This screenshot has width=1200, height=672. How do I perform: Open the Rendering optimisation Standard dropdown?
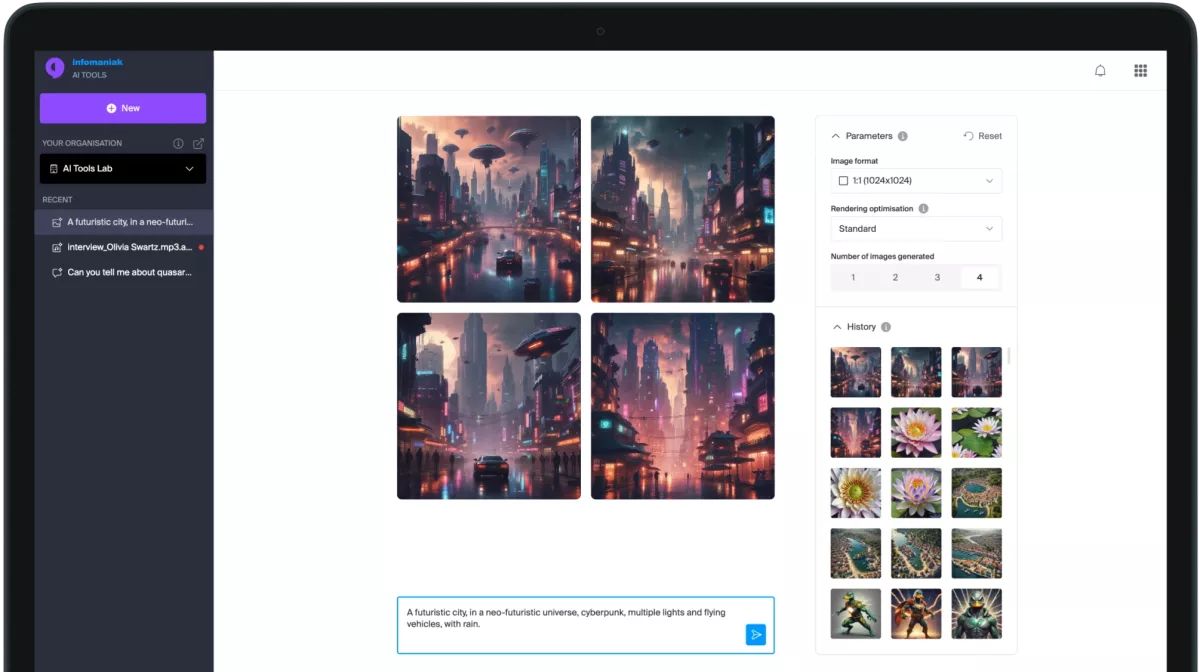[915, 229]
